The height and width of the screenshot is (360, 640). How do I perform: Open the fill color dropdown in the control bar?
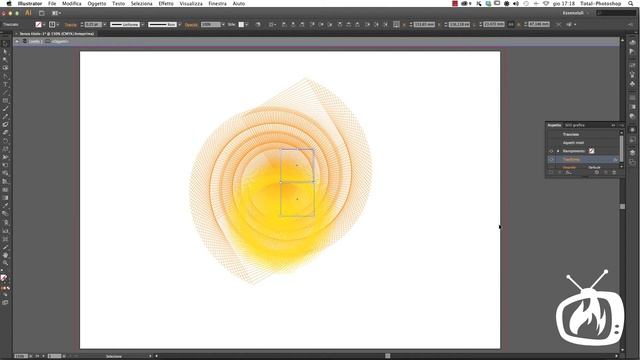point(44,24)
